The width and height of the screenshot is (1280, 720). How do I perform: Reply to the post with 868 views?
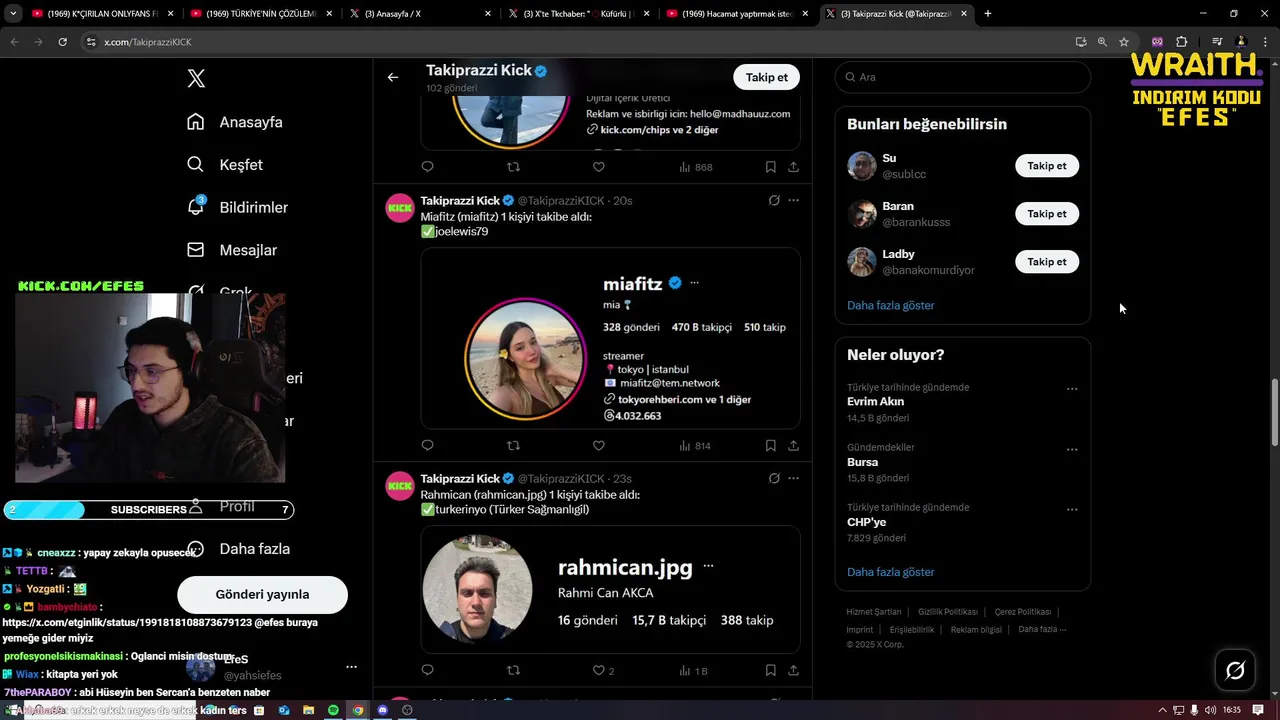(x=428, y=167)
